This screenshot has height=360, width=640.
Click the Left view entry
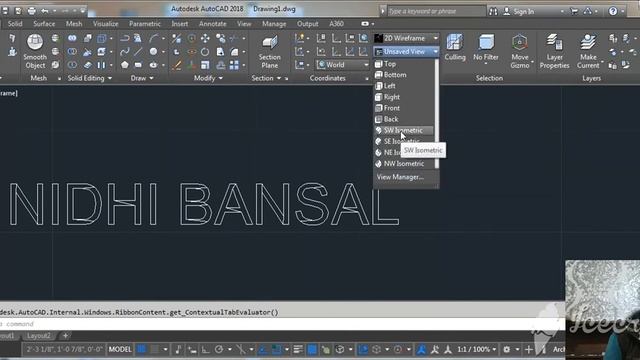[x=403, y=86]
